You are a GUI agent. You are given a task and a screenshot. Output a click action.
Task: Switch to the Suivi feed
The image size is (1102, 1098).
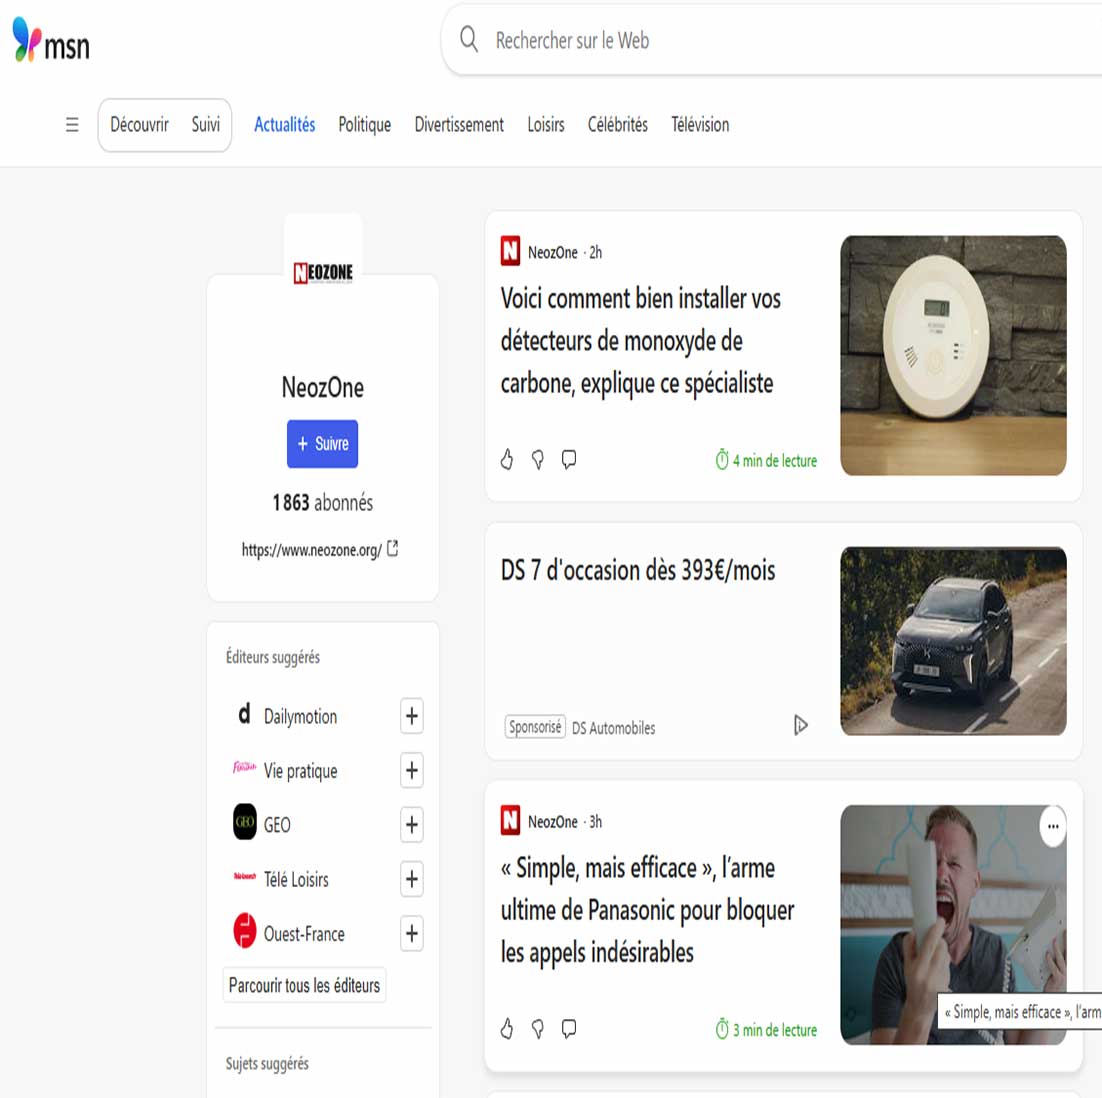coord(205,125)
